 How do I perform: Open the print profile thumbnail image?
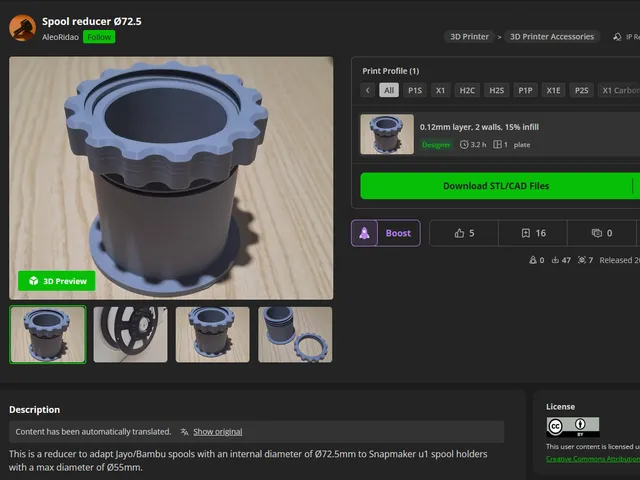click(387, 134)
